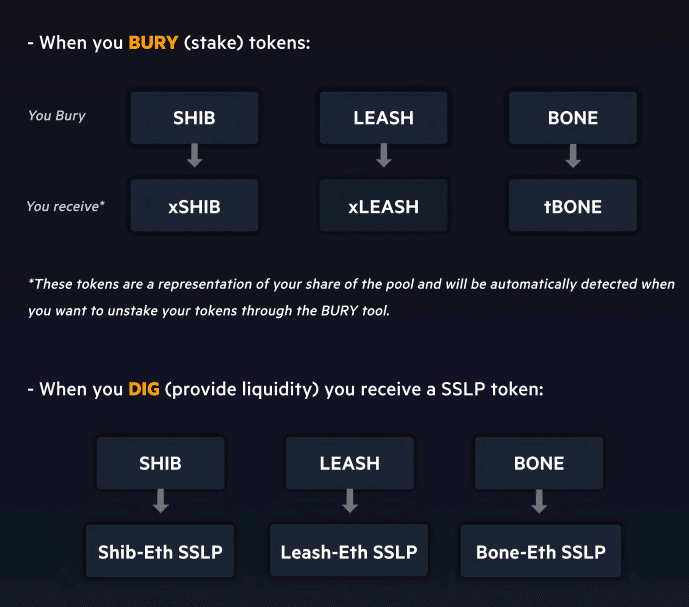Click the BONE box in the DIG section

click(539, 463)
